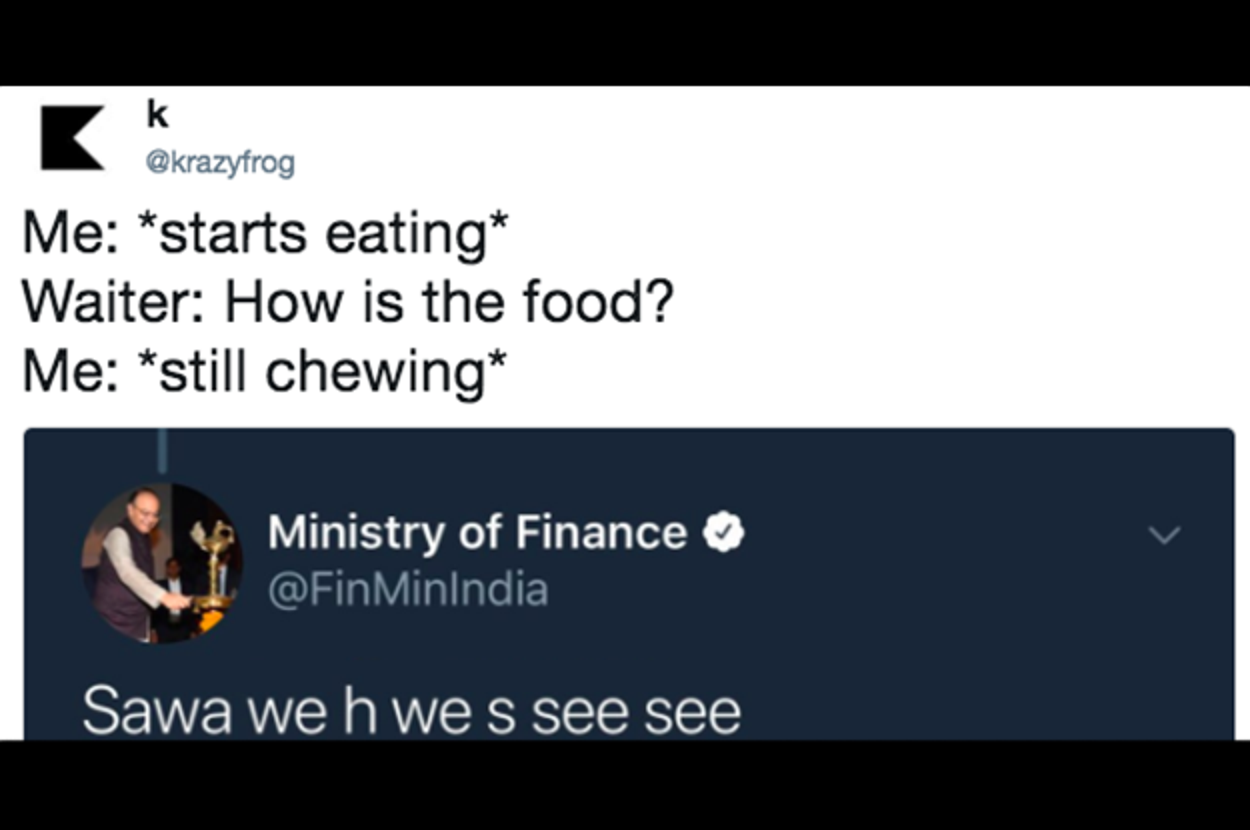Select the "Me: *starts eating*" line

pos(265,233)
